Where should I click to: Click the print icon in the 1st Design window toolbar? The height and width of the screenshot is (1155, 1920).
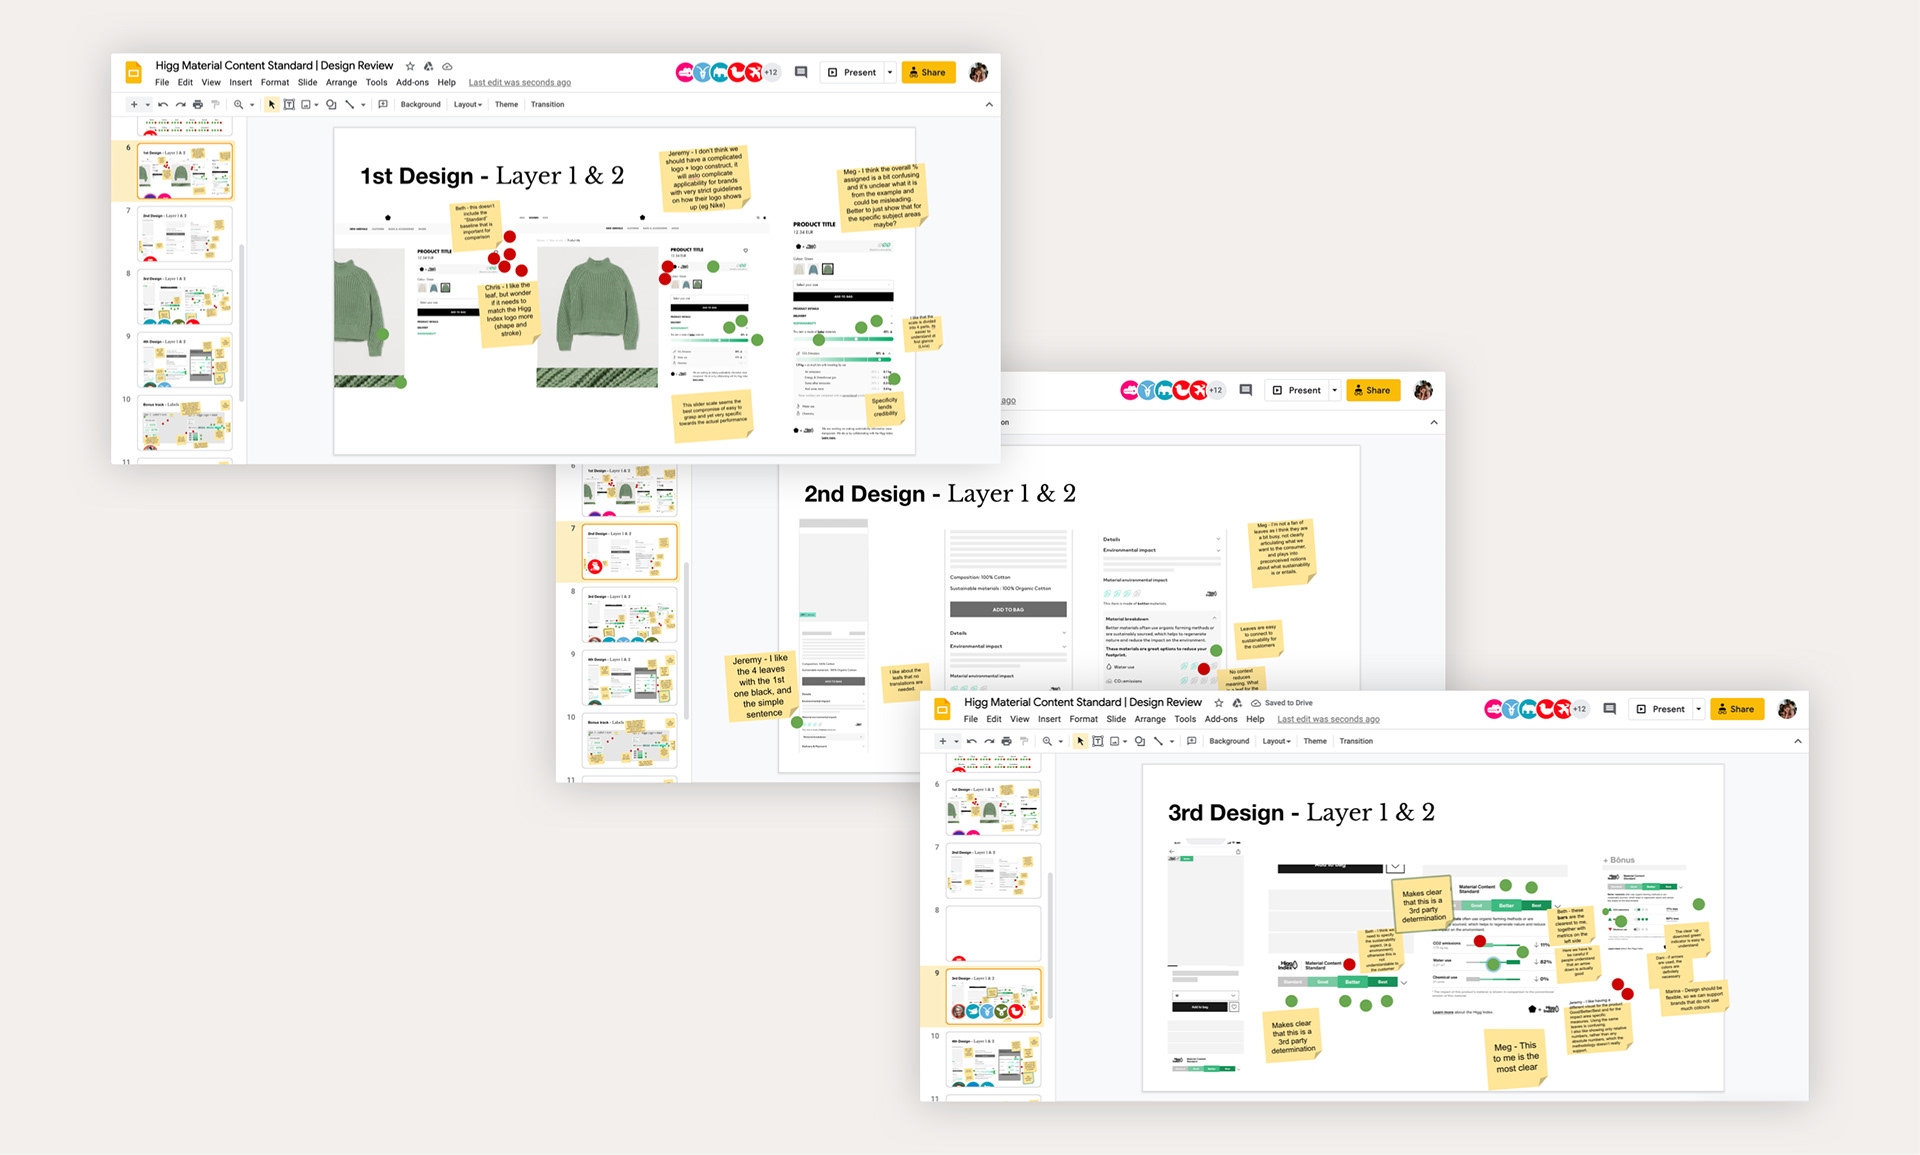[198, 104]
